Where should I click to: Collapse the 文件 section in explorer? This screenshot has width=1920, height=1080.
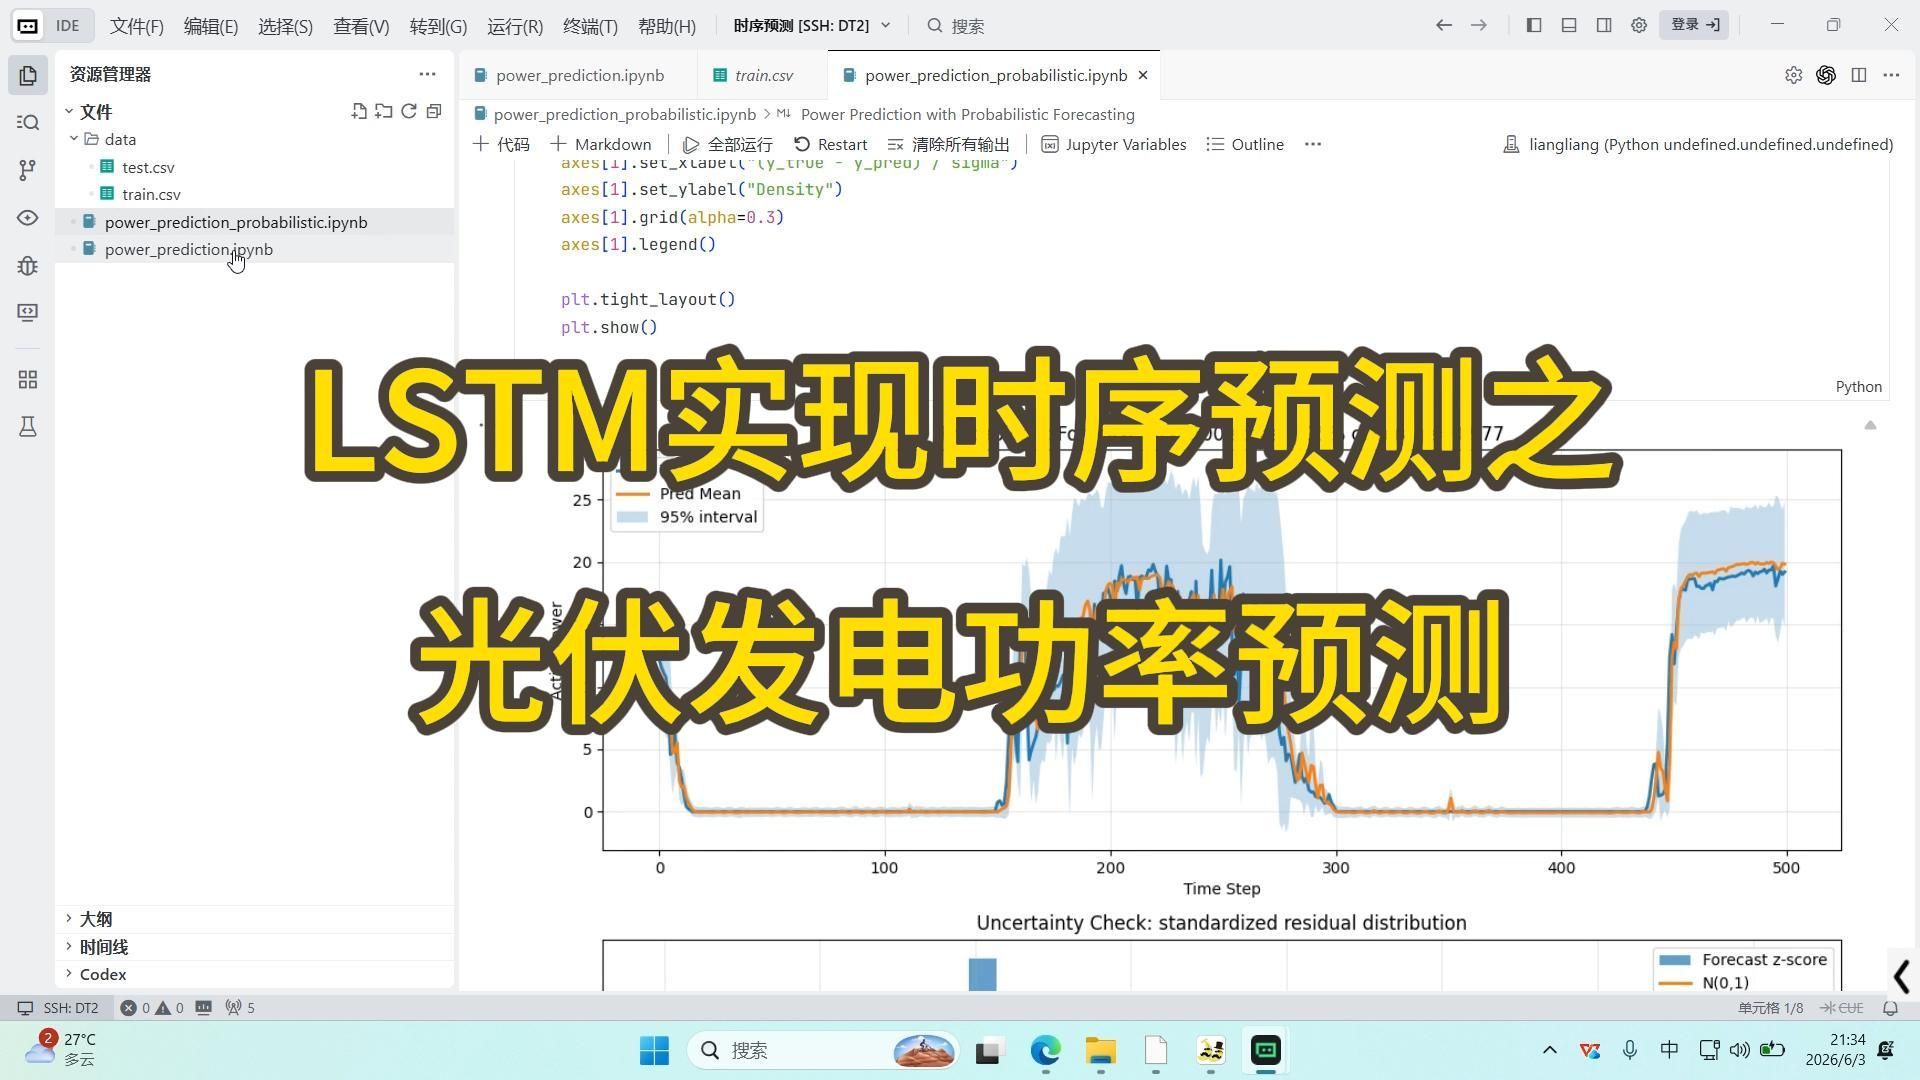click(97, 111)
